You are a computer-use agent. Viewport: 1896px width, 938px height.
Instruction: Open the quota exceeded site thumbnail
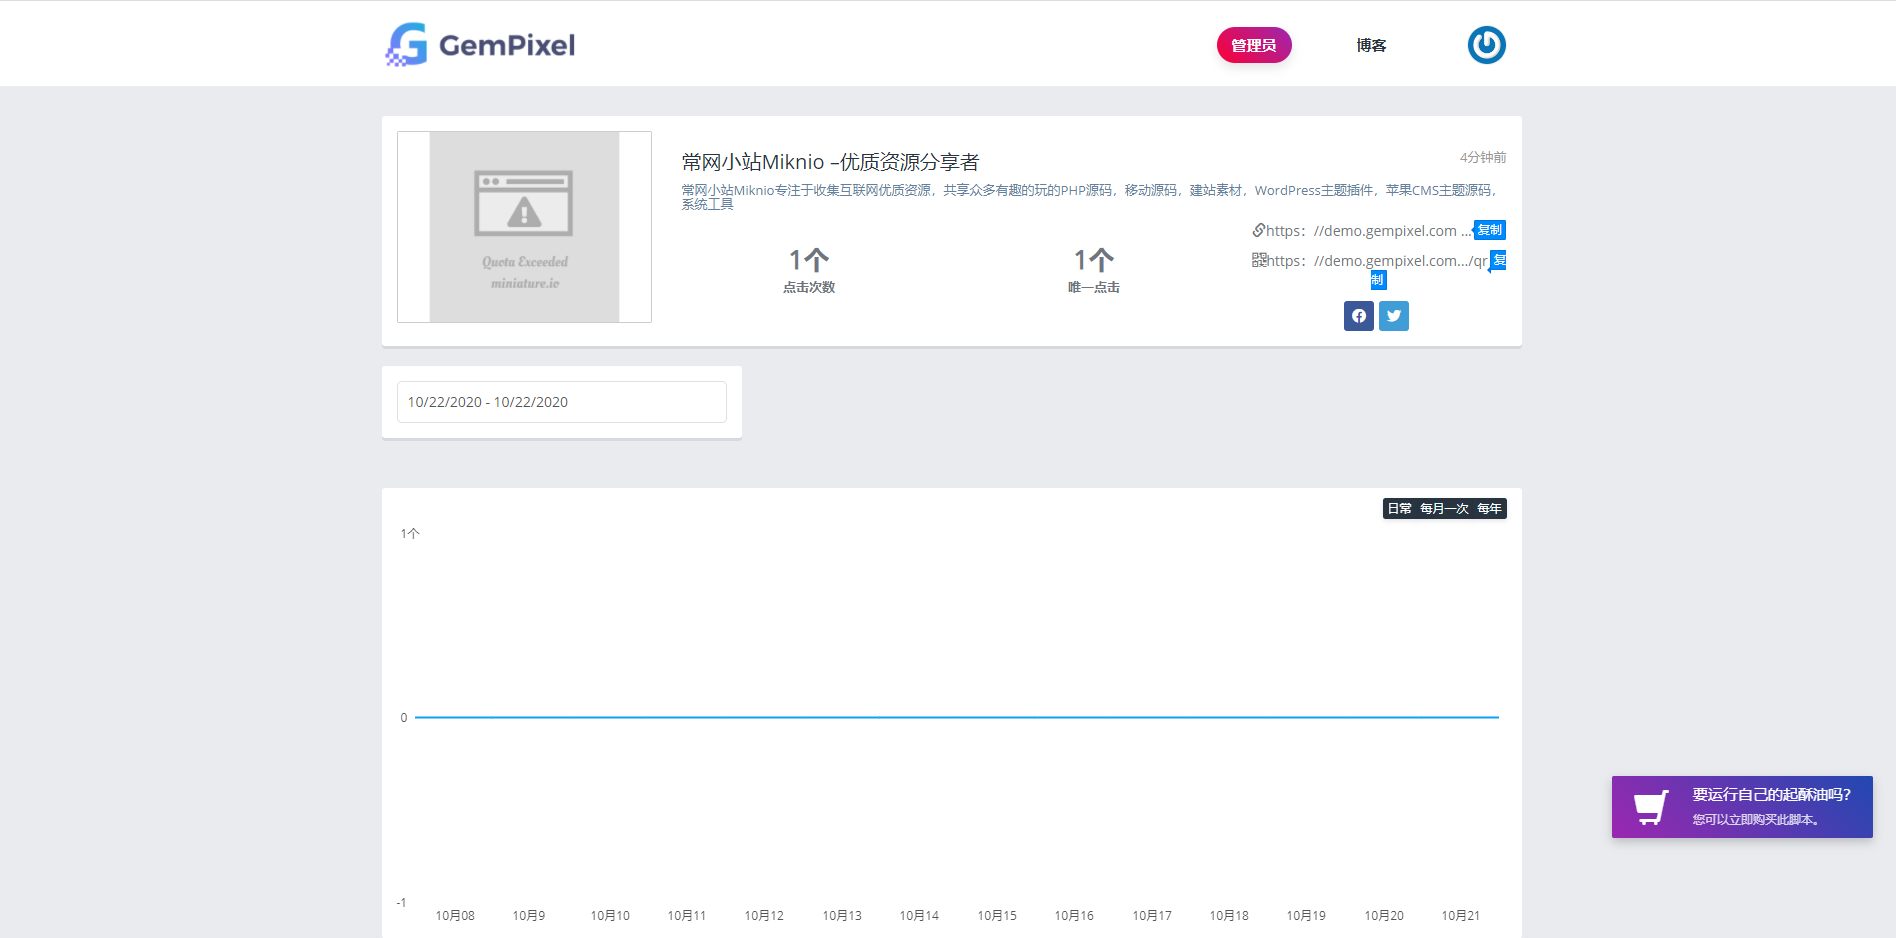(524, 227)
